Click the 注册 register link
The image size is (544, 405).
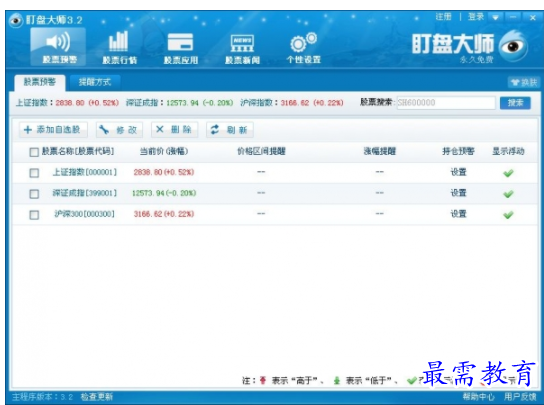[443, 17]
